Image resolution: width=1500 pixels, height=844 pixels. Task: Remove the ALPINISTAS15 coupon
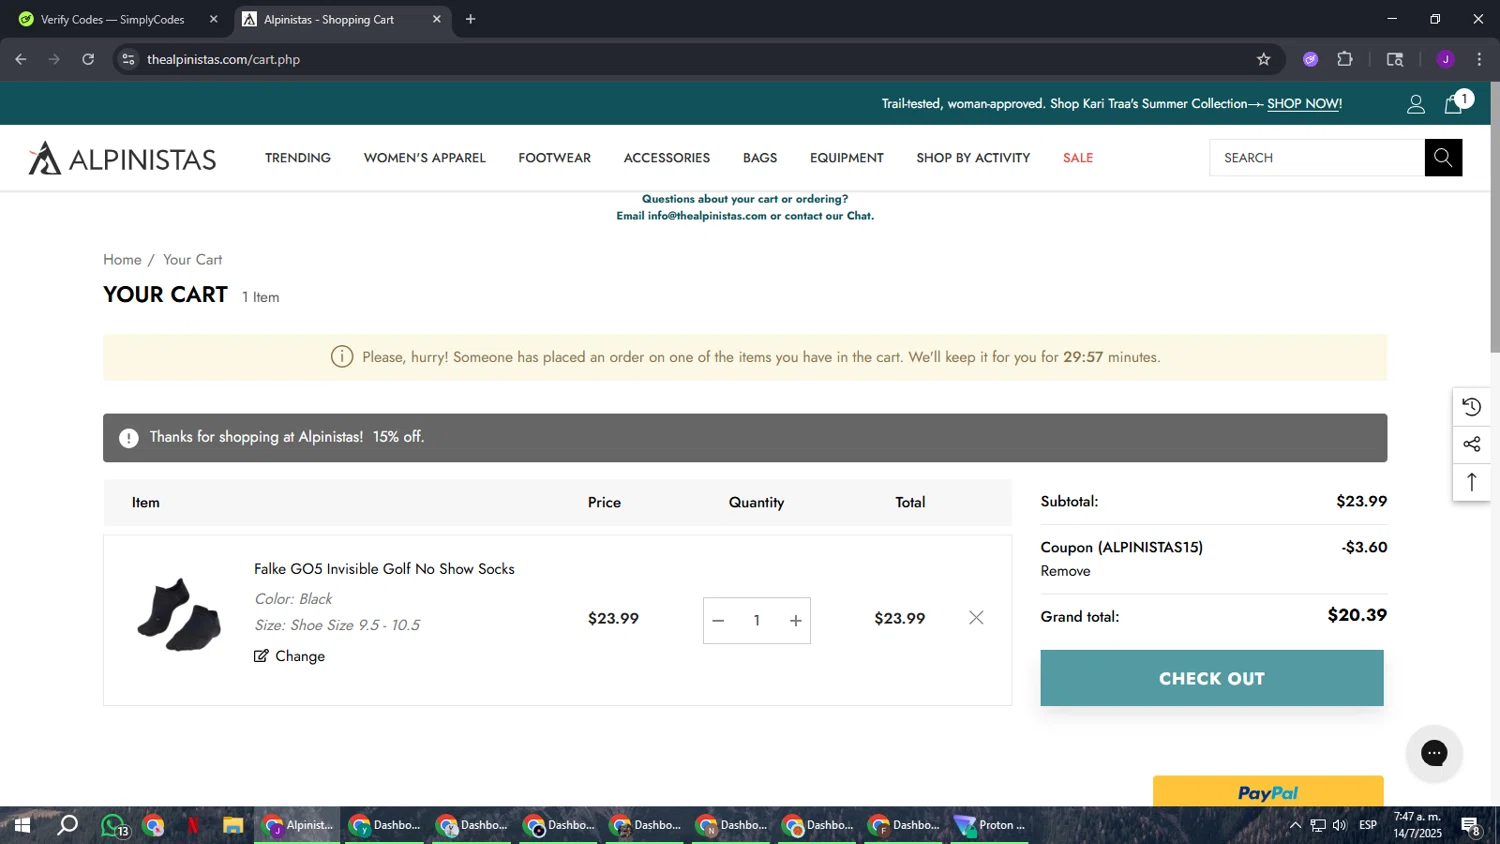[x=1065, y=571]
